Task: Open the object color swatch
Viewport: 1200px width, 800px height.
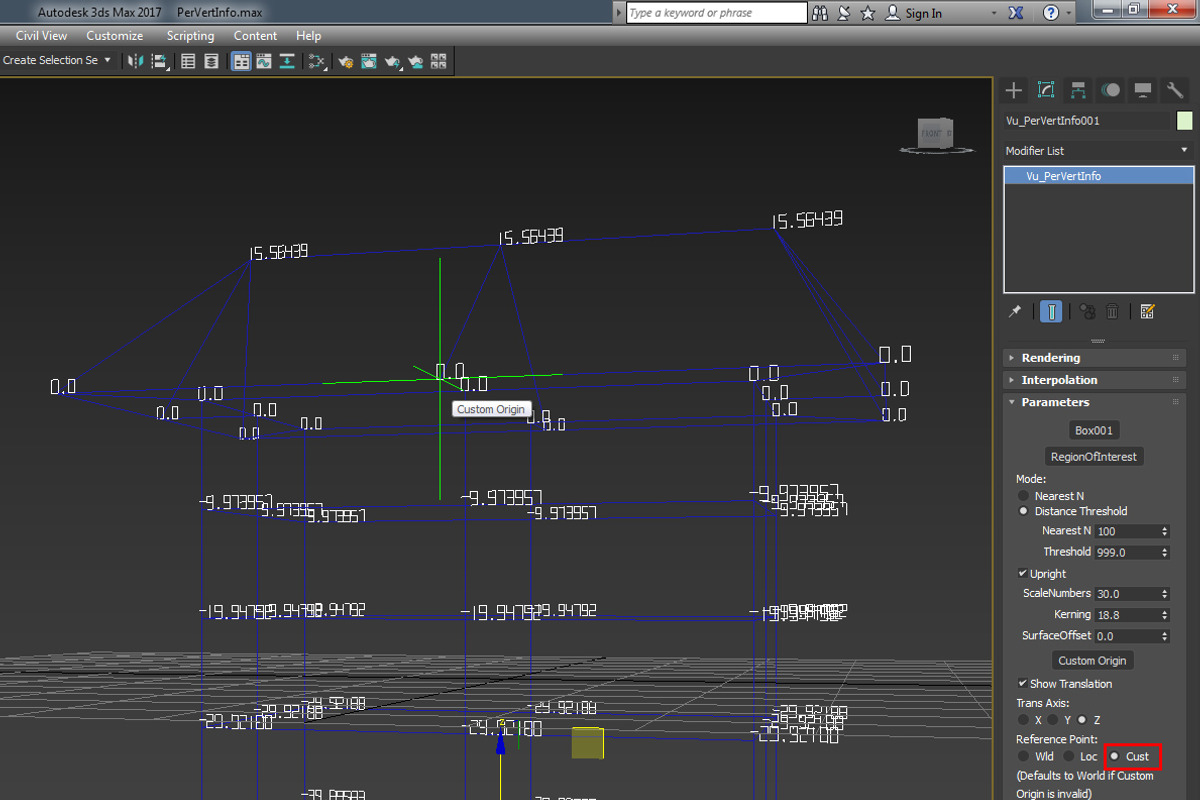Action: (x=1185, y=121)
